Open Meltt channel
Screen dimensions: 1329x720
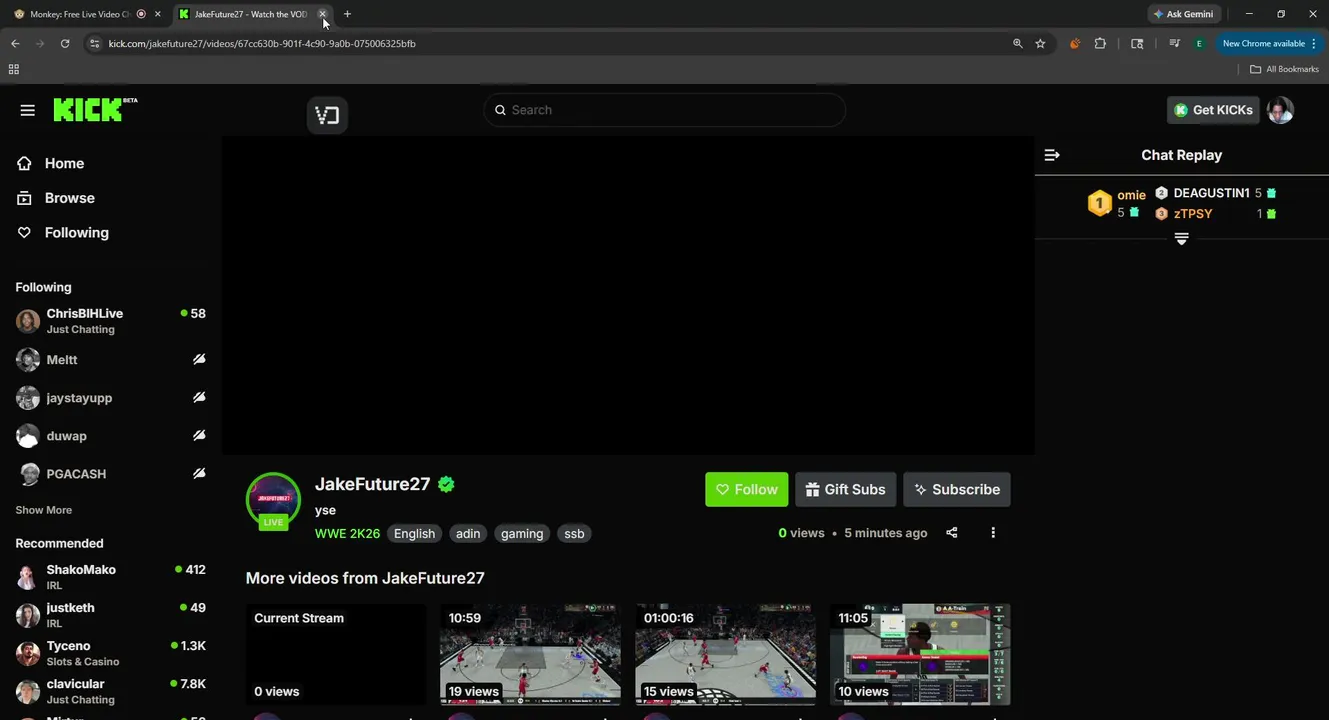[111, 360]
